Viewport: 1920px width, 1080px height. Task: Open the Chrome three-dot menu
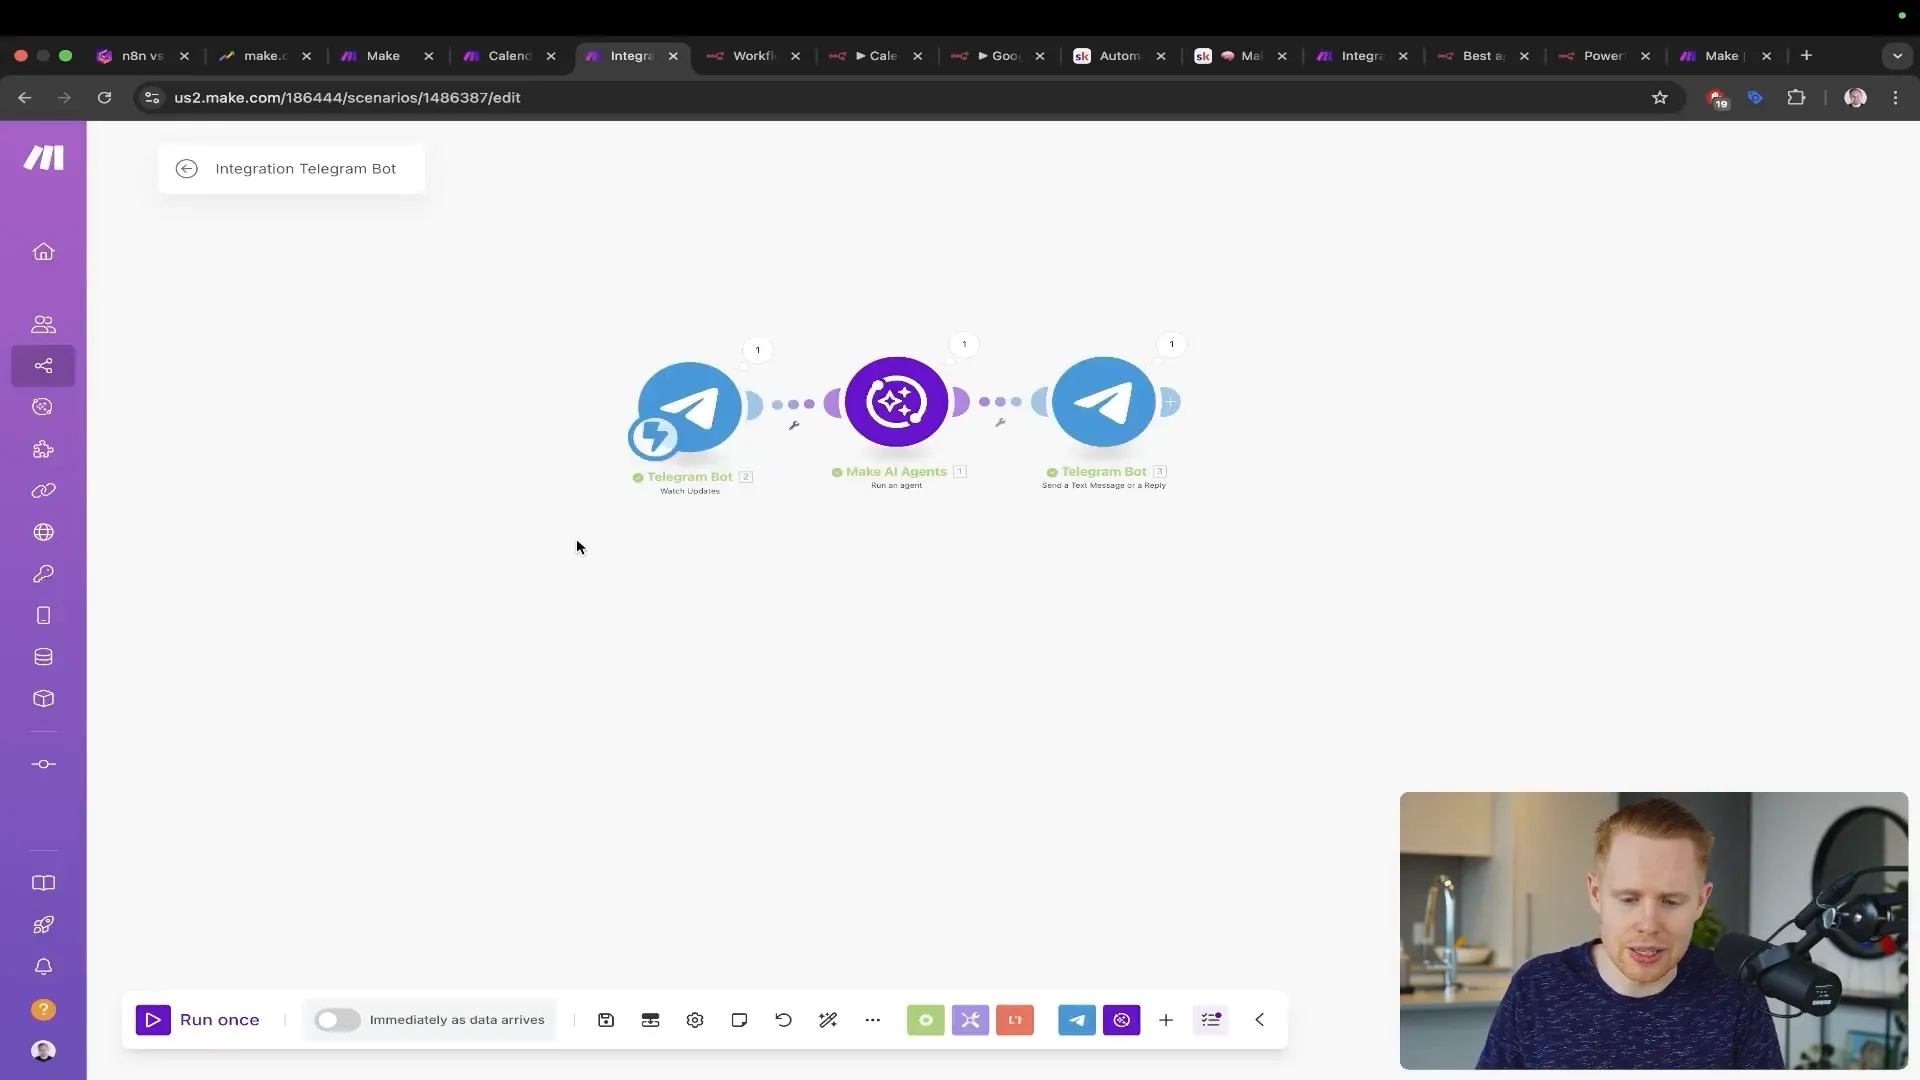[1896, 97]
